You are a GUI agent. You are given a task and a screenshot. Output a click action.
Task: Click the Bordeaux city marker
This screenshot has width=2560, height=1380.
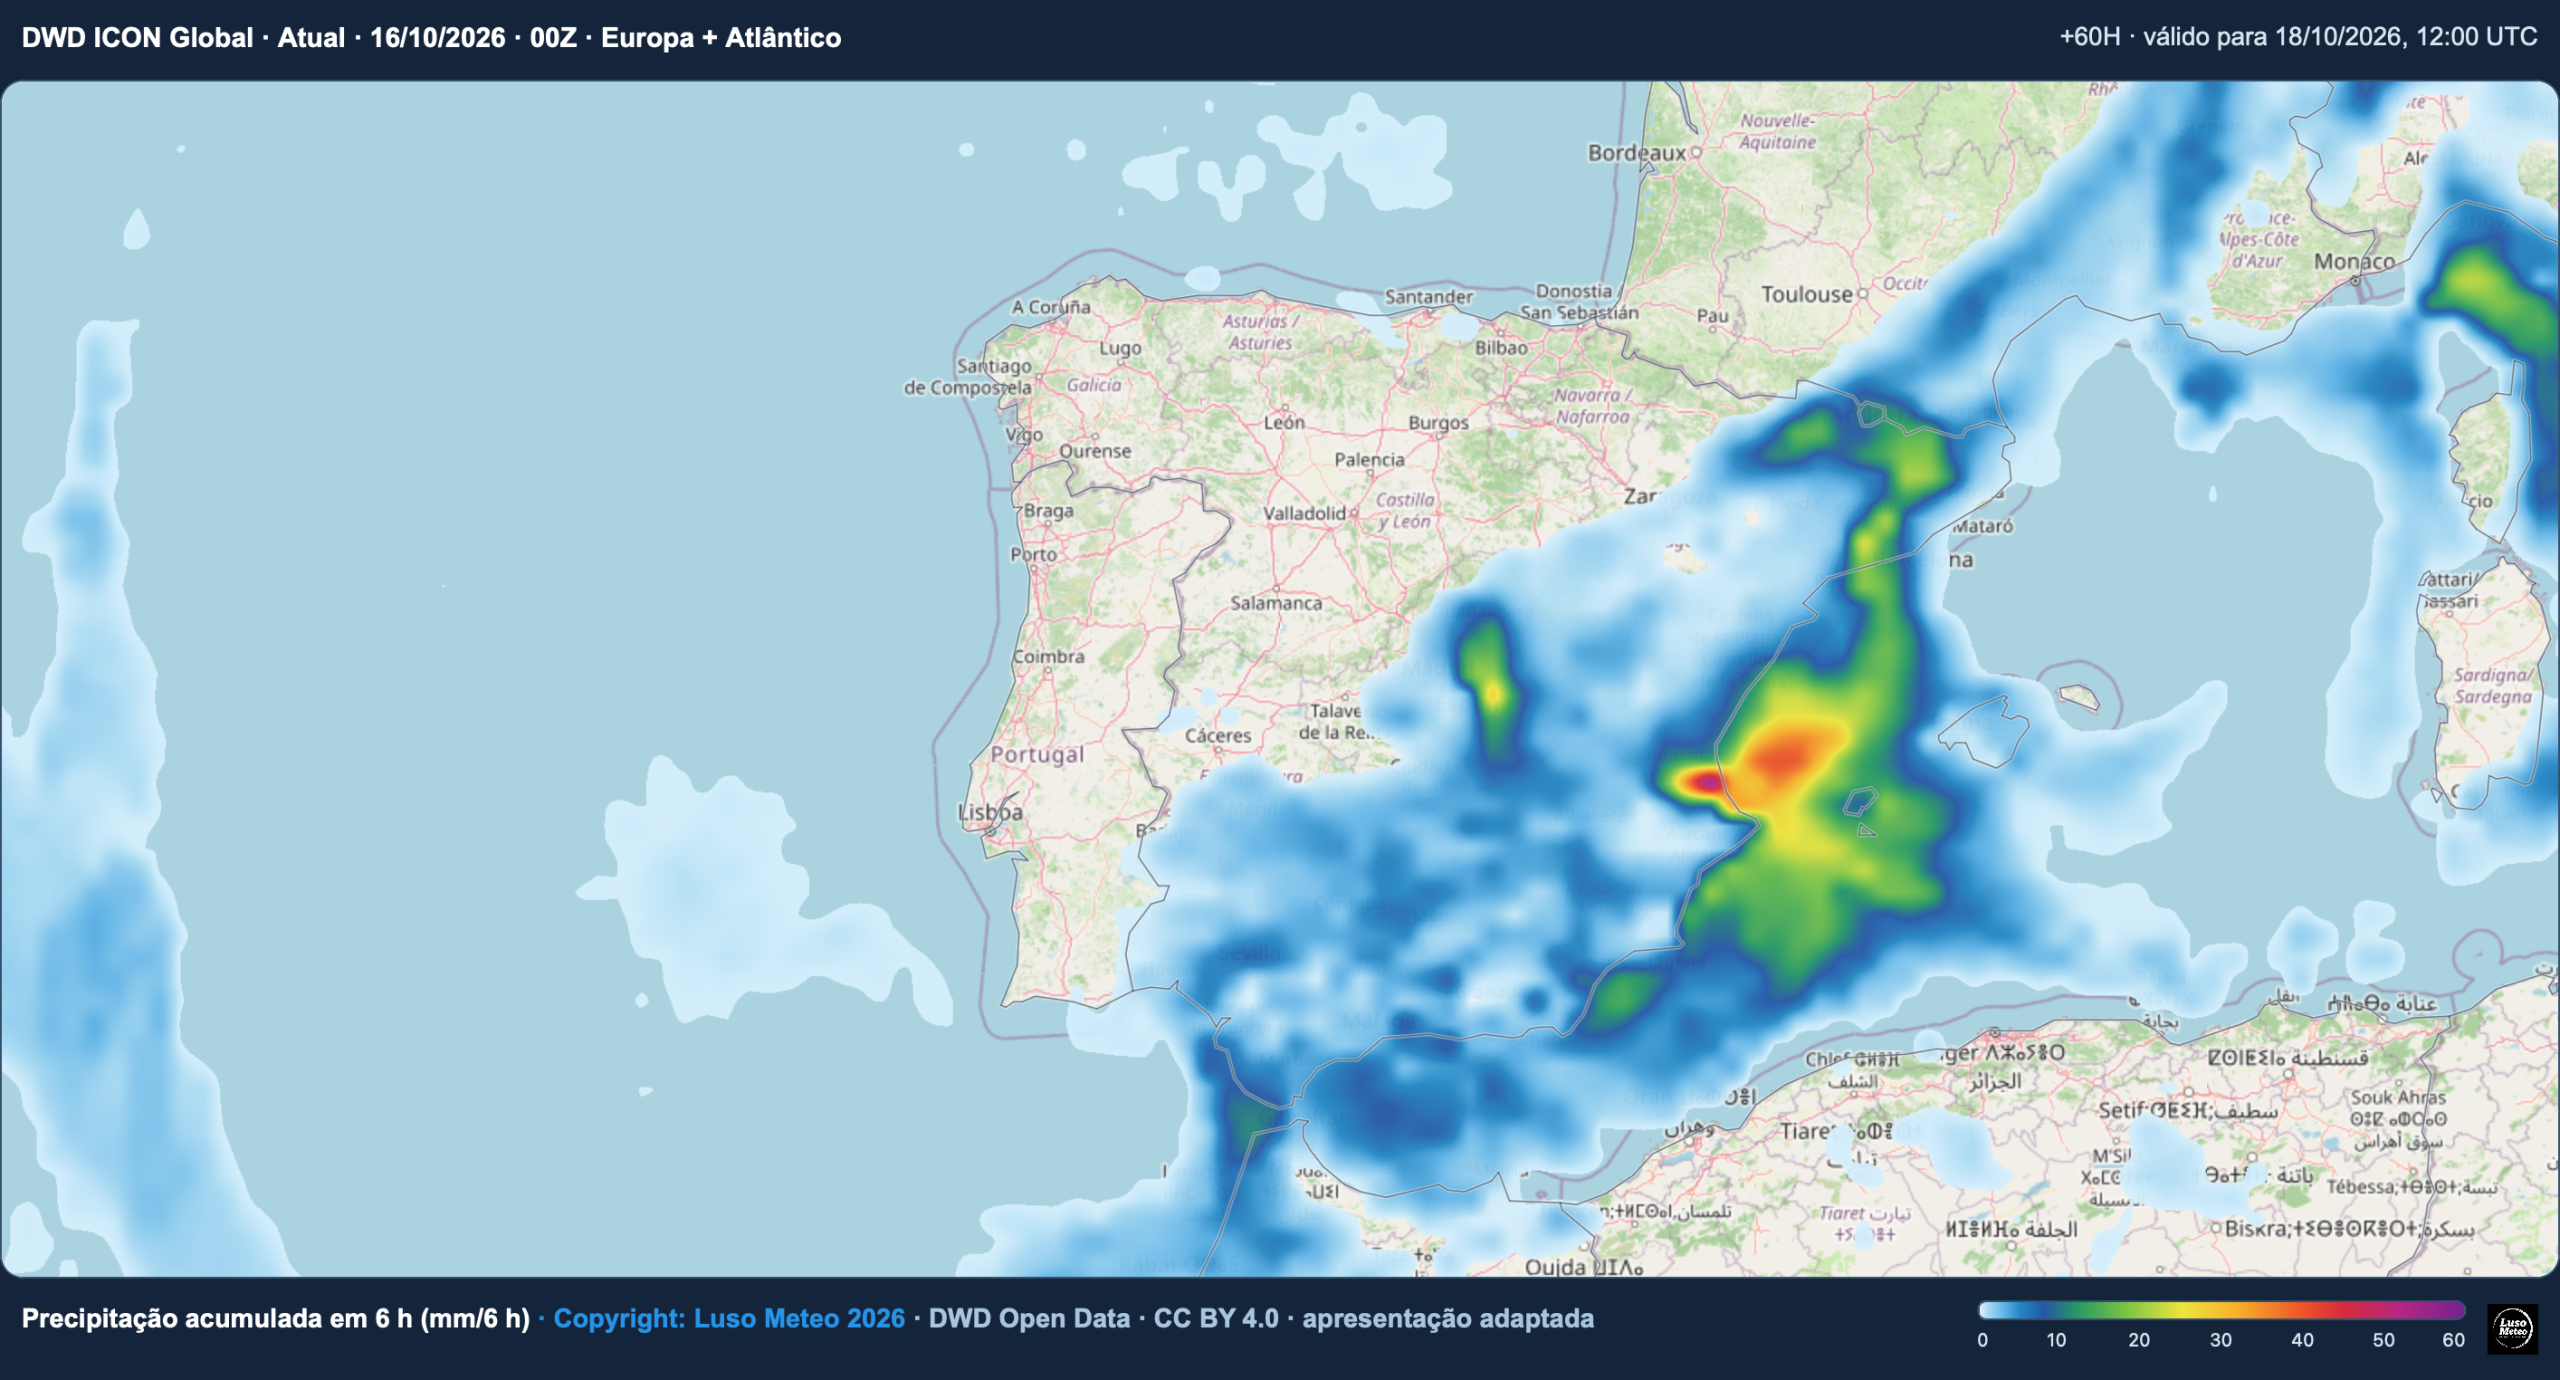click(x=1696, y=153)
